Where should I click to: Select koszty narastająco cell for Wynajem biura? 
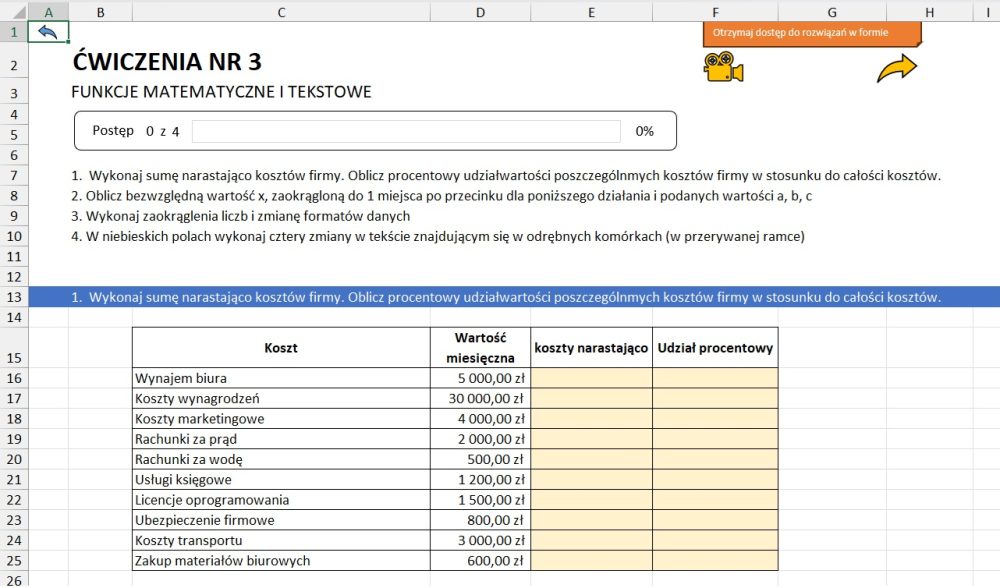click(591, 378)
